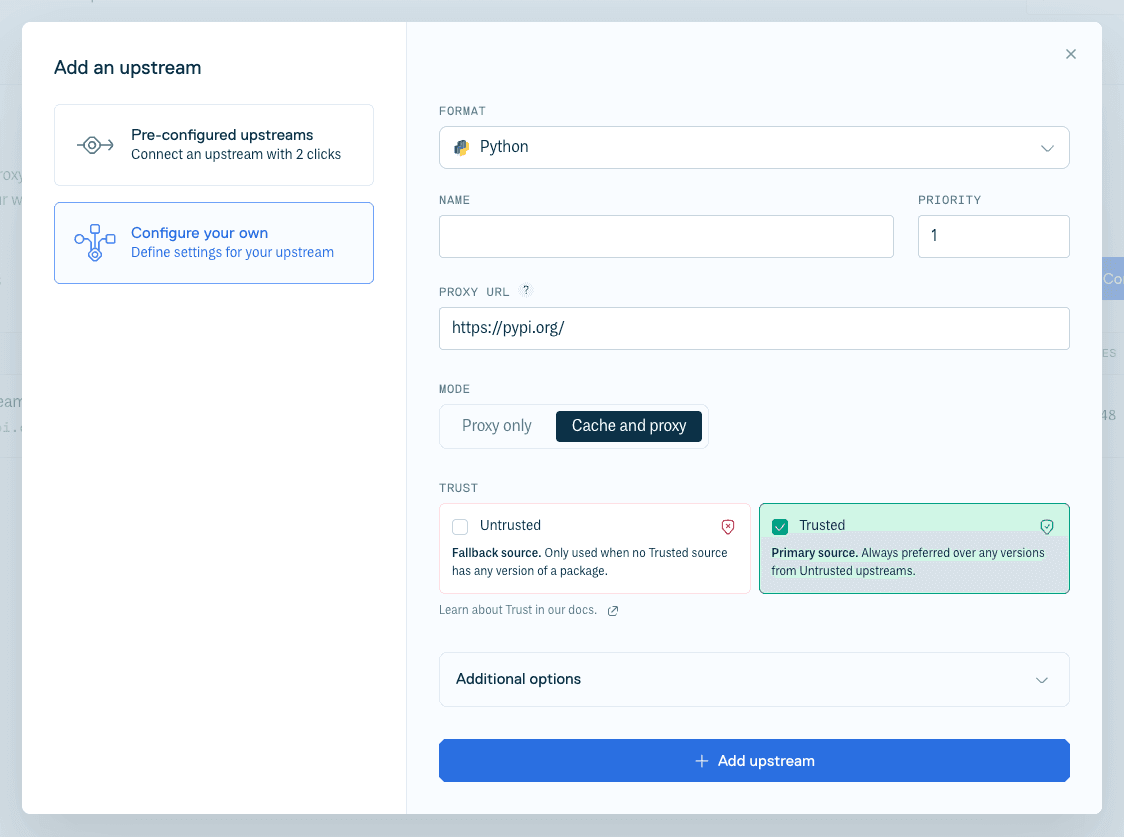Click the Python text in Format selector
The image size is (1124, 837).
pos(504,147)
